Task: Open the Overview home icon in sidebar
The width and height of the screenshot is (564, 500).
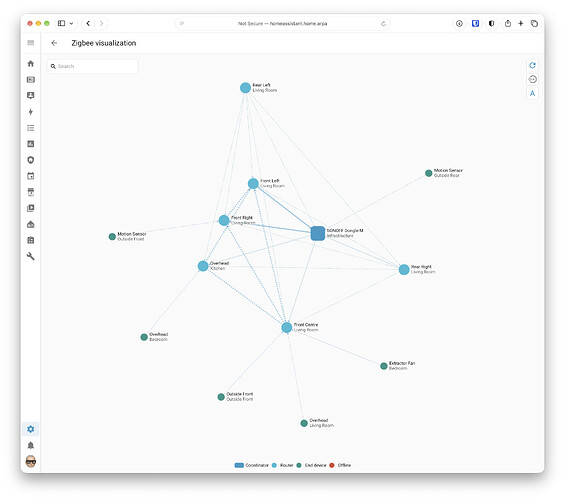Action: (x=31, y=64)
